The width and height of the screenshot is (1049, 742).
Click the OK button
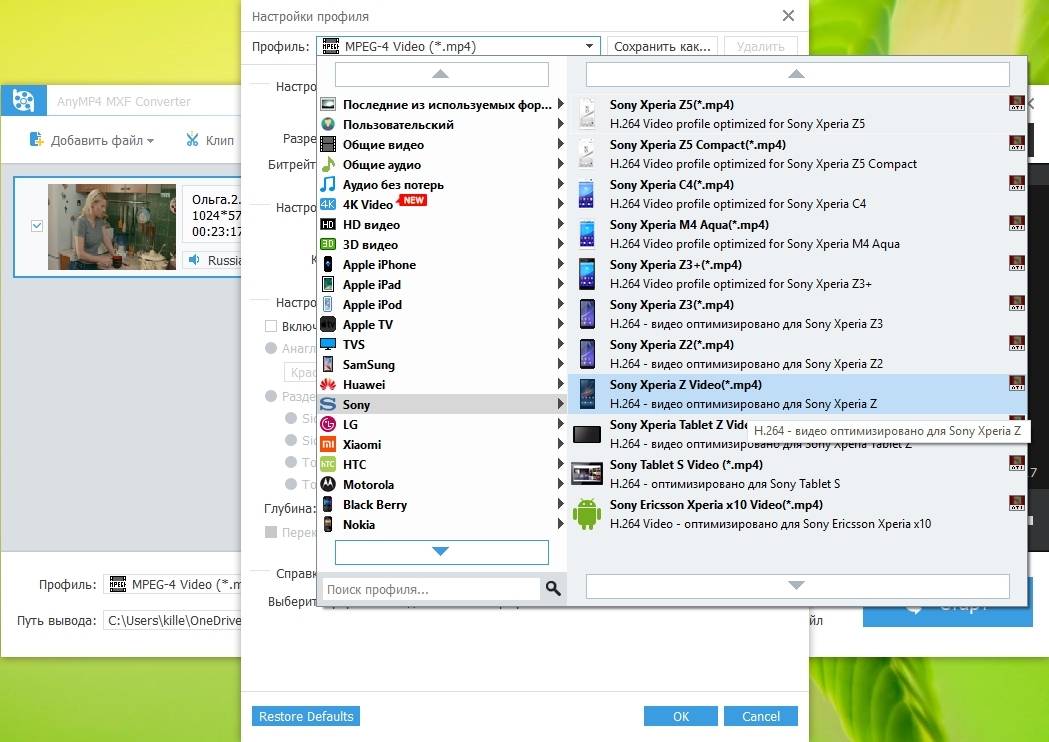click(680, 716)
